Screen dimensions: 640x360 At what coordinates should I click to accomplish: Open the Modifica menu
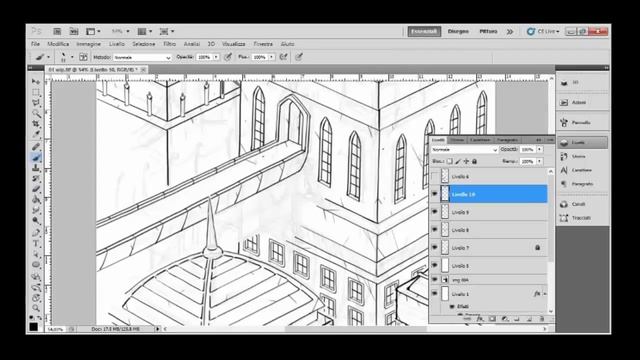[x=58, y=44]
